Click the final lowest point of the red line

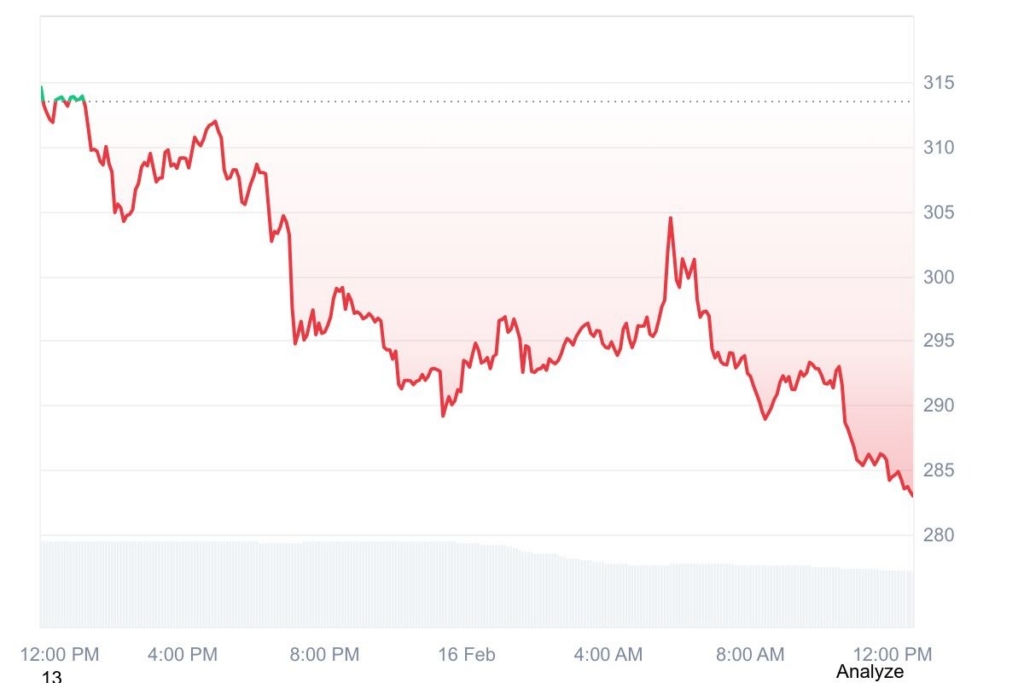911,494
